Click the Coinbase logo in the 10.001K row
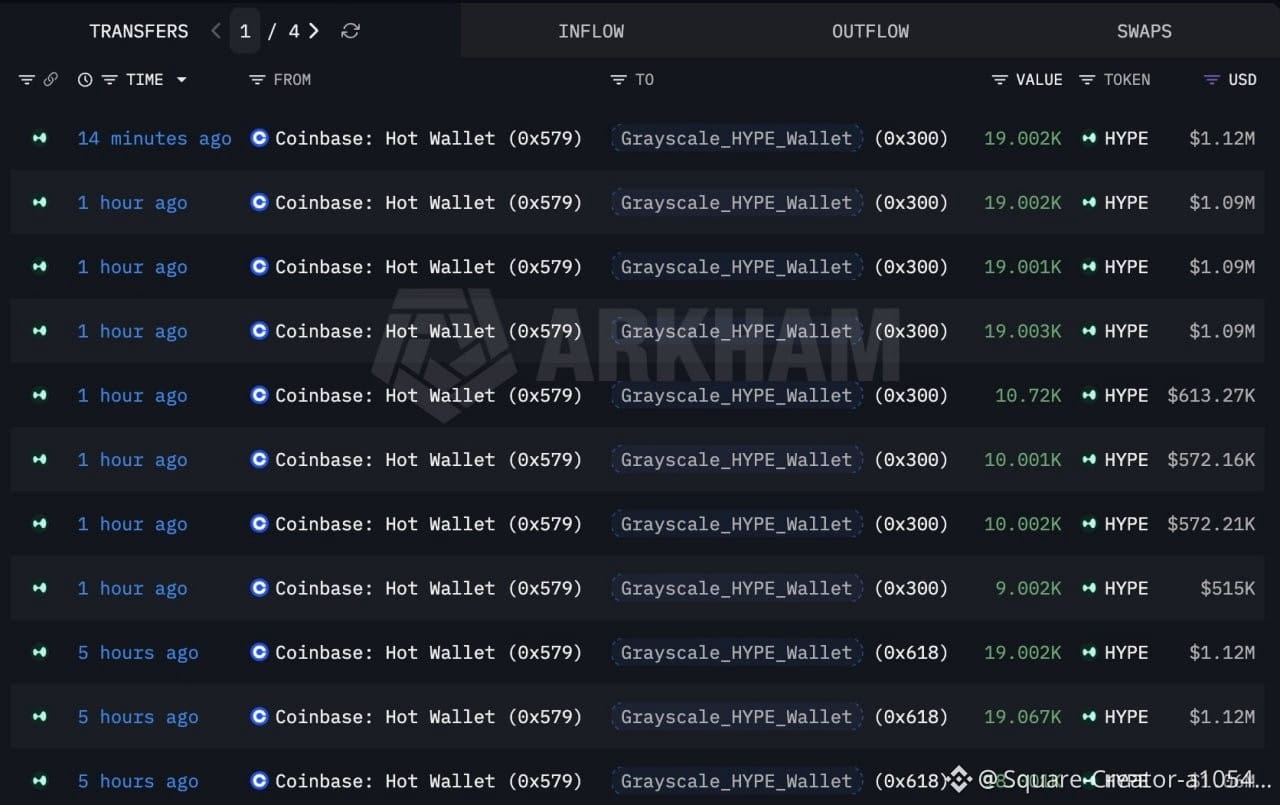This screenshot has height=805, width=1280. tap(259, 459)
